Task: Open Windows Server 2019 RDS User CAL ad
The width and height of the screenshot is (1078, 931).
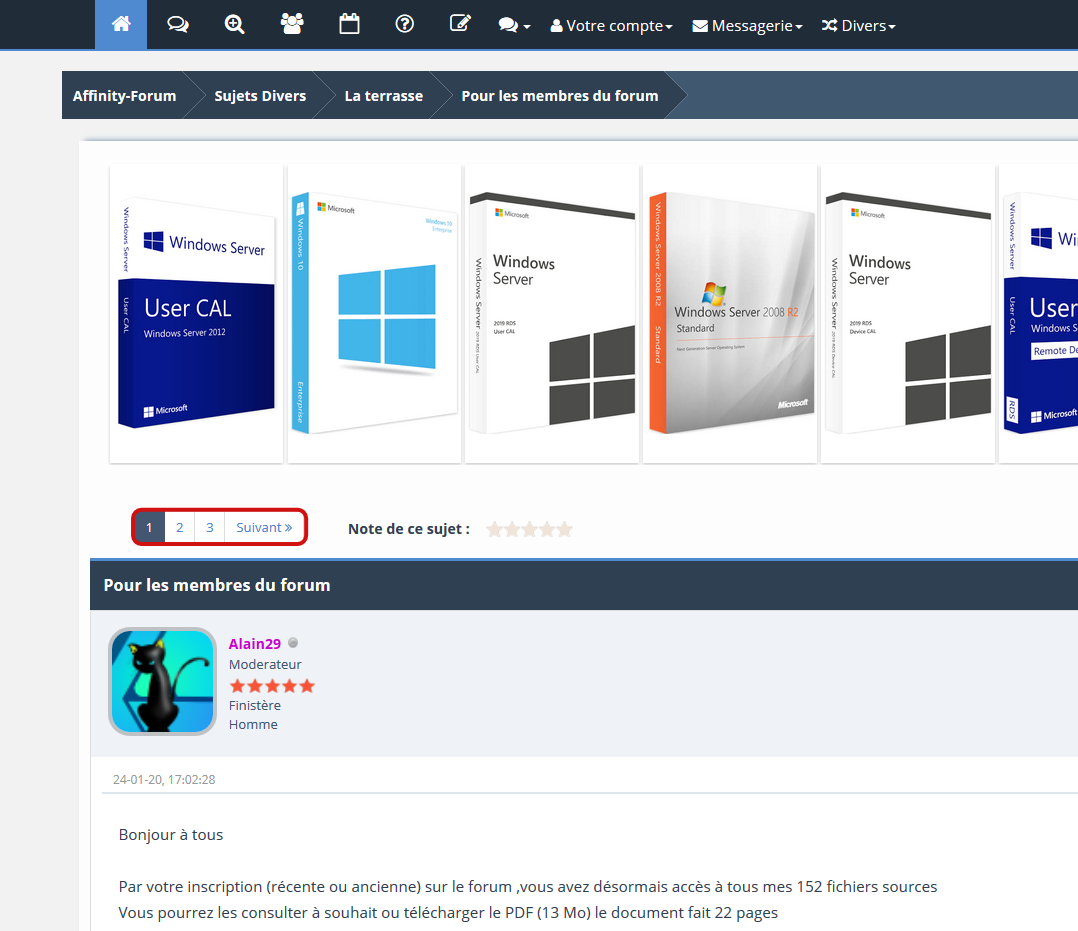Action: 552,314
